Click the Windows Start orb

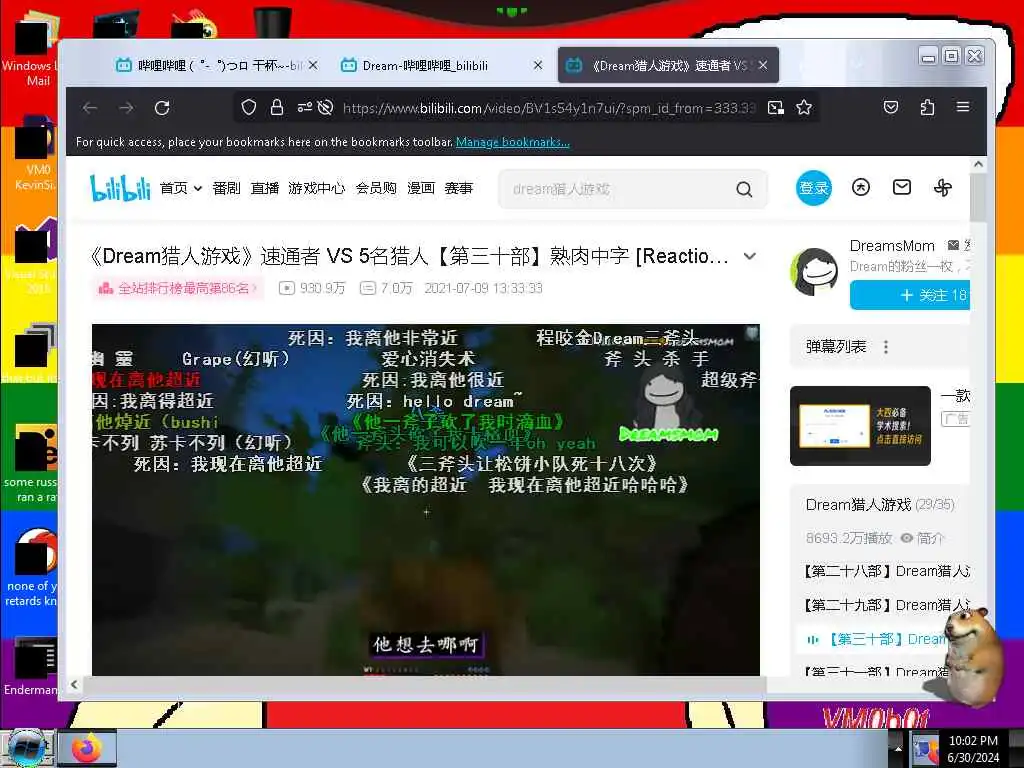click(x=26, y=748)
